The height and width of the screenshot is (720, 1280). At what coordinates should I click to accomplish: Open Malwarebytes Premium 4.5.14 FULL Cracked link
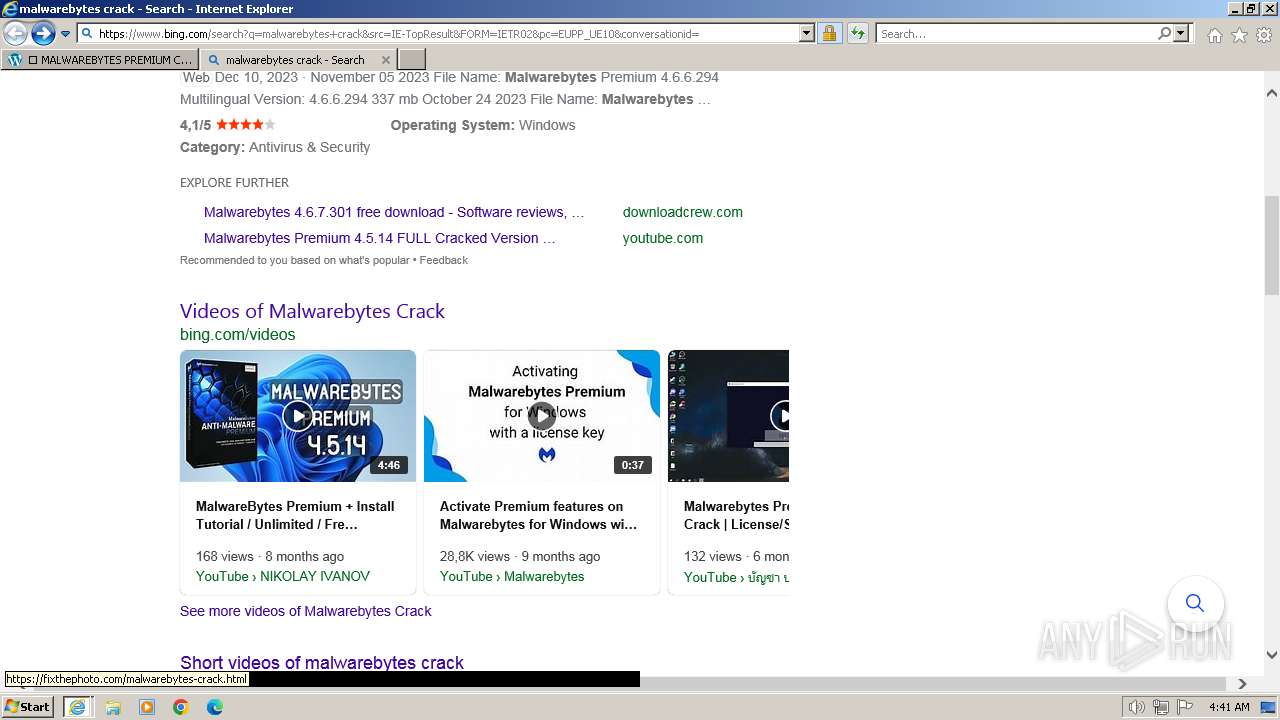379,238
